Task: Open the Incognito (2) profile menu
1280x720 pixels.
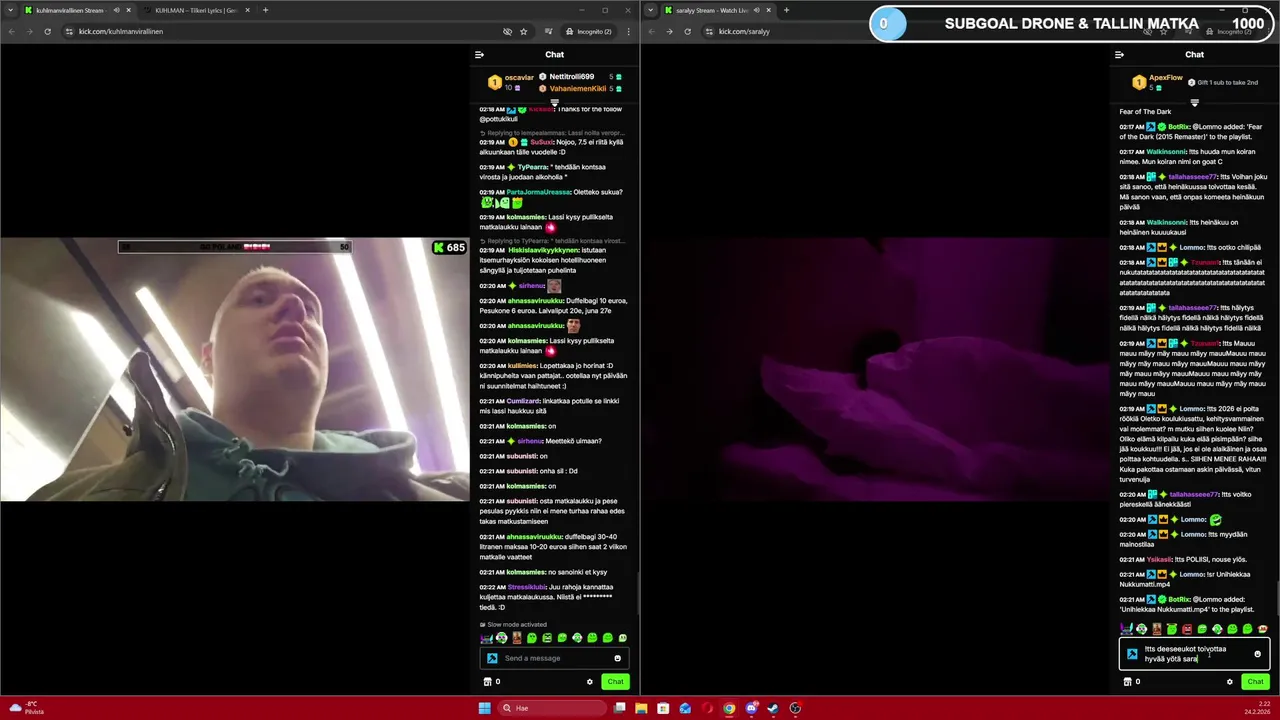Action: [588, 31]
